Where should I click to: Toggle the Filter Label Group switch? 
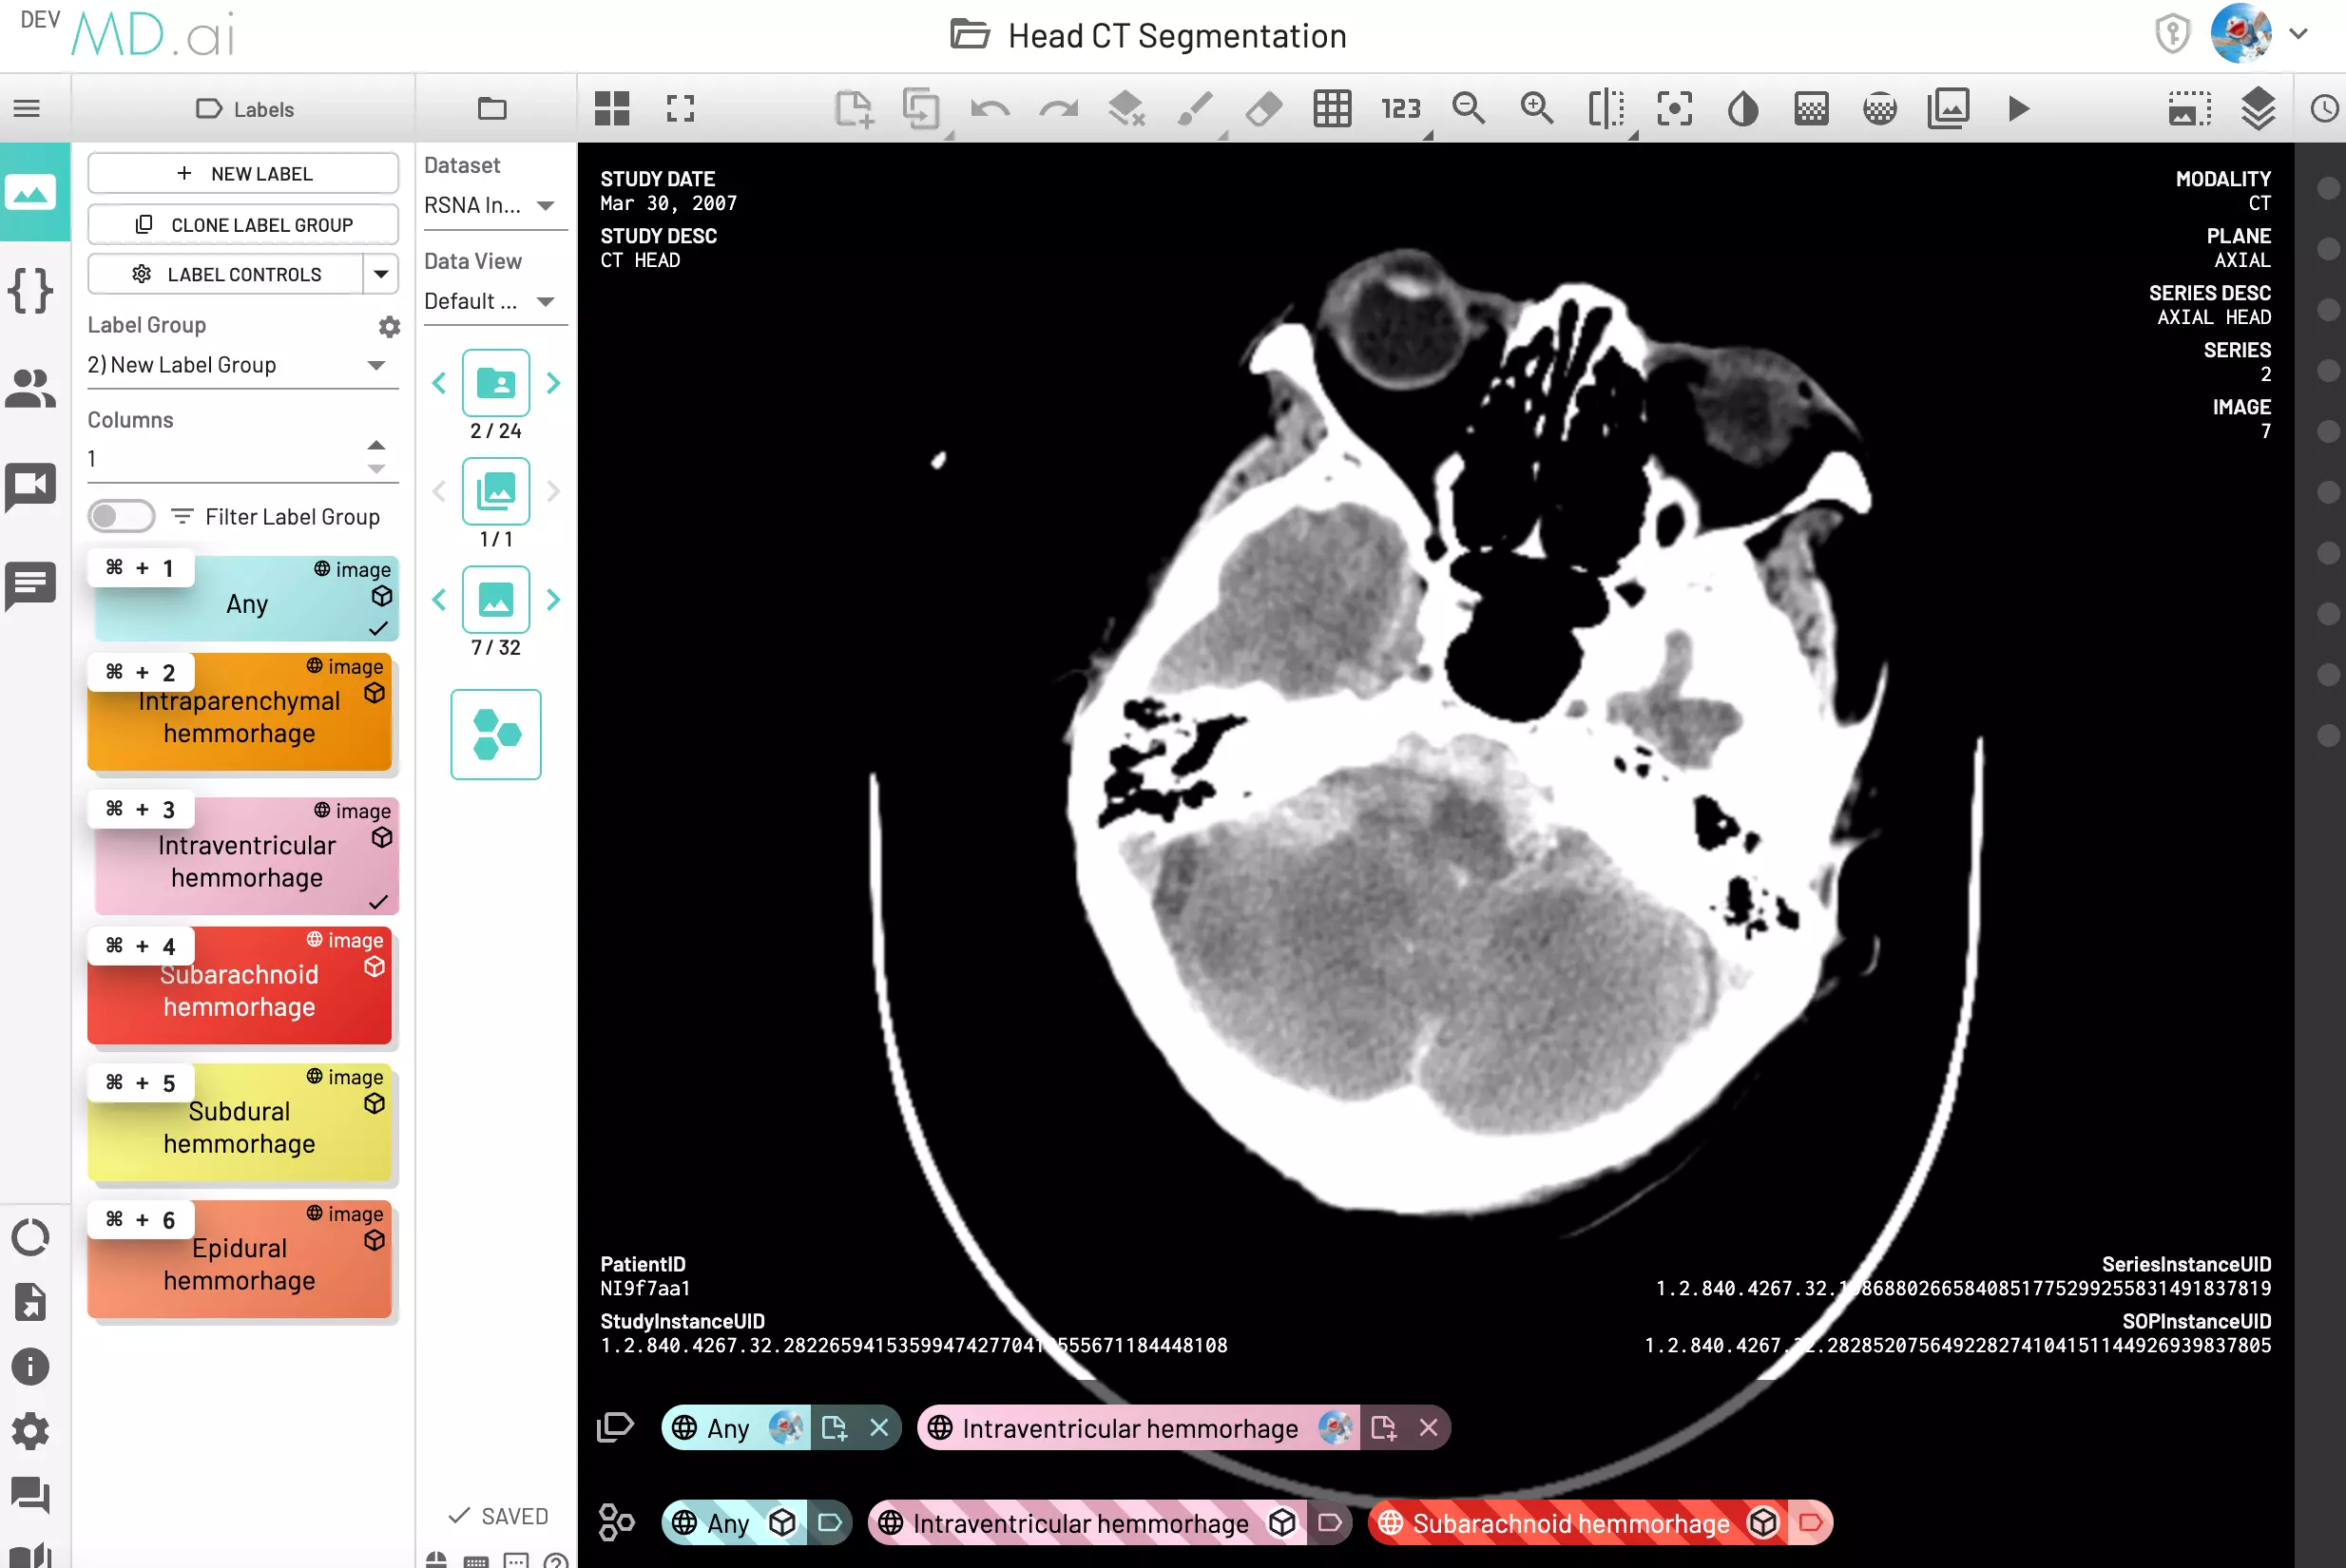(x=121, y=516)
